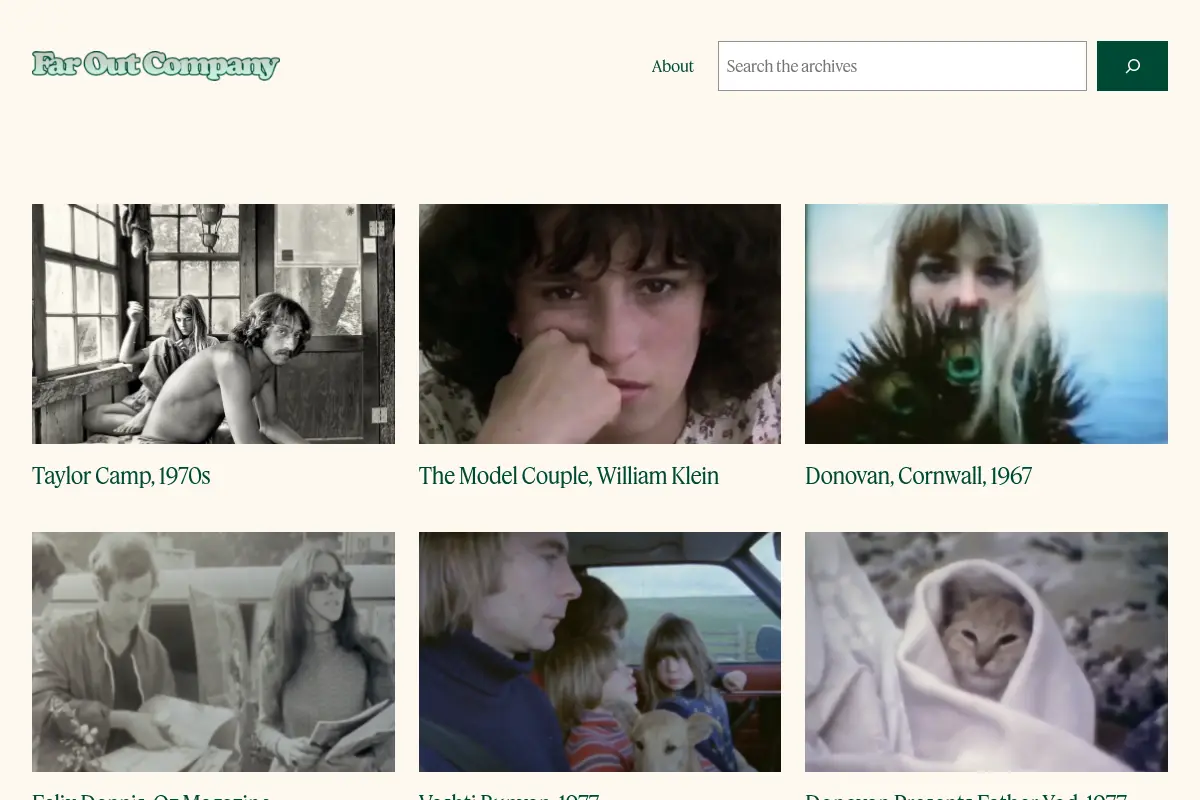Click the magnifying glass search icon

pyautogui.click(x=1132, y=66)
